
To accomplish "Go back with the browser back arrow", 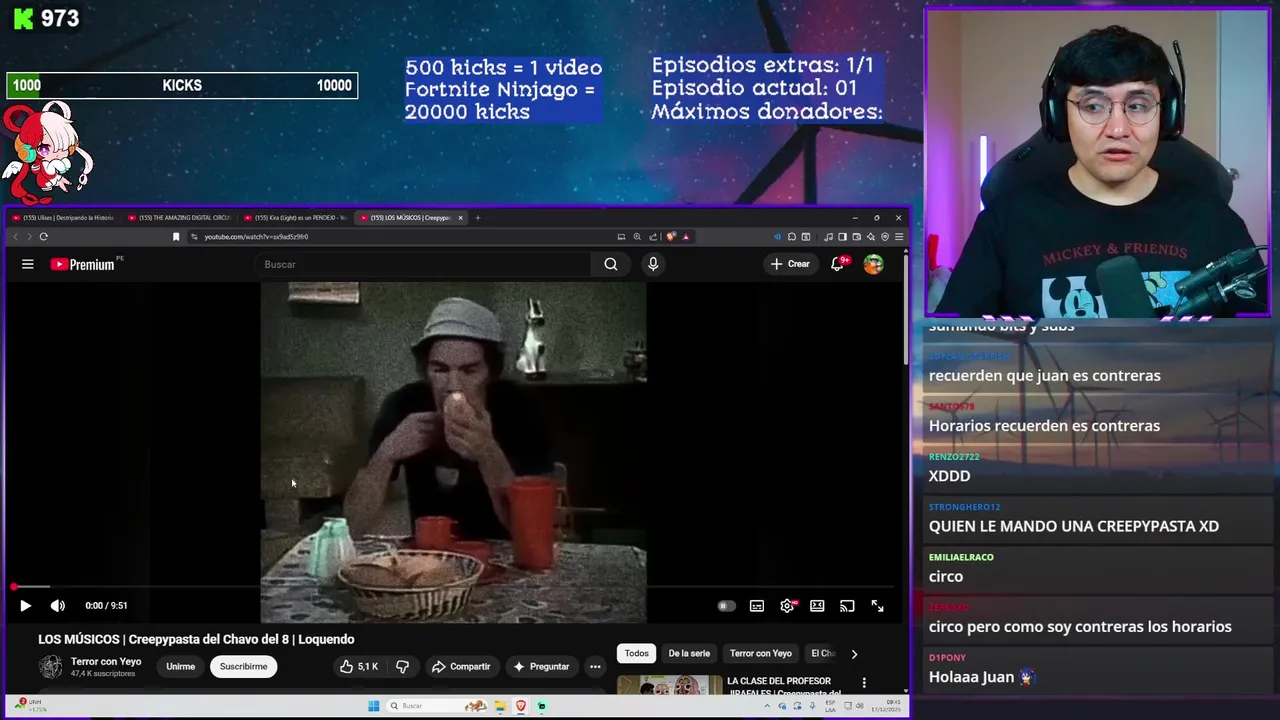I will click(15, 237).
